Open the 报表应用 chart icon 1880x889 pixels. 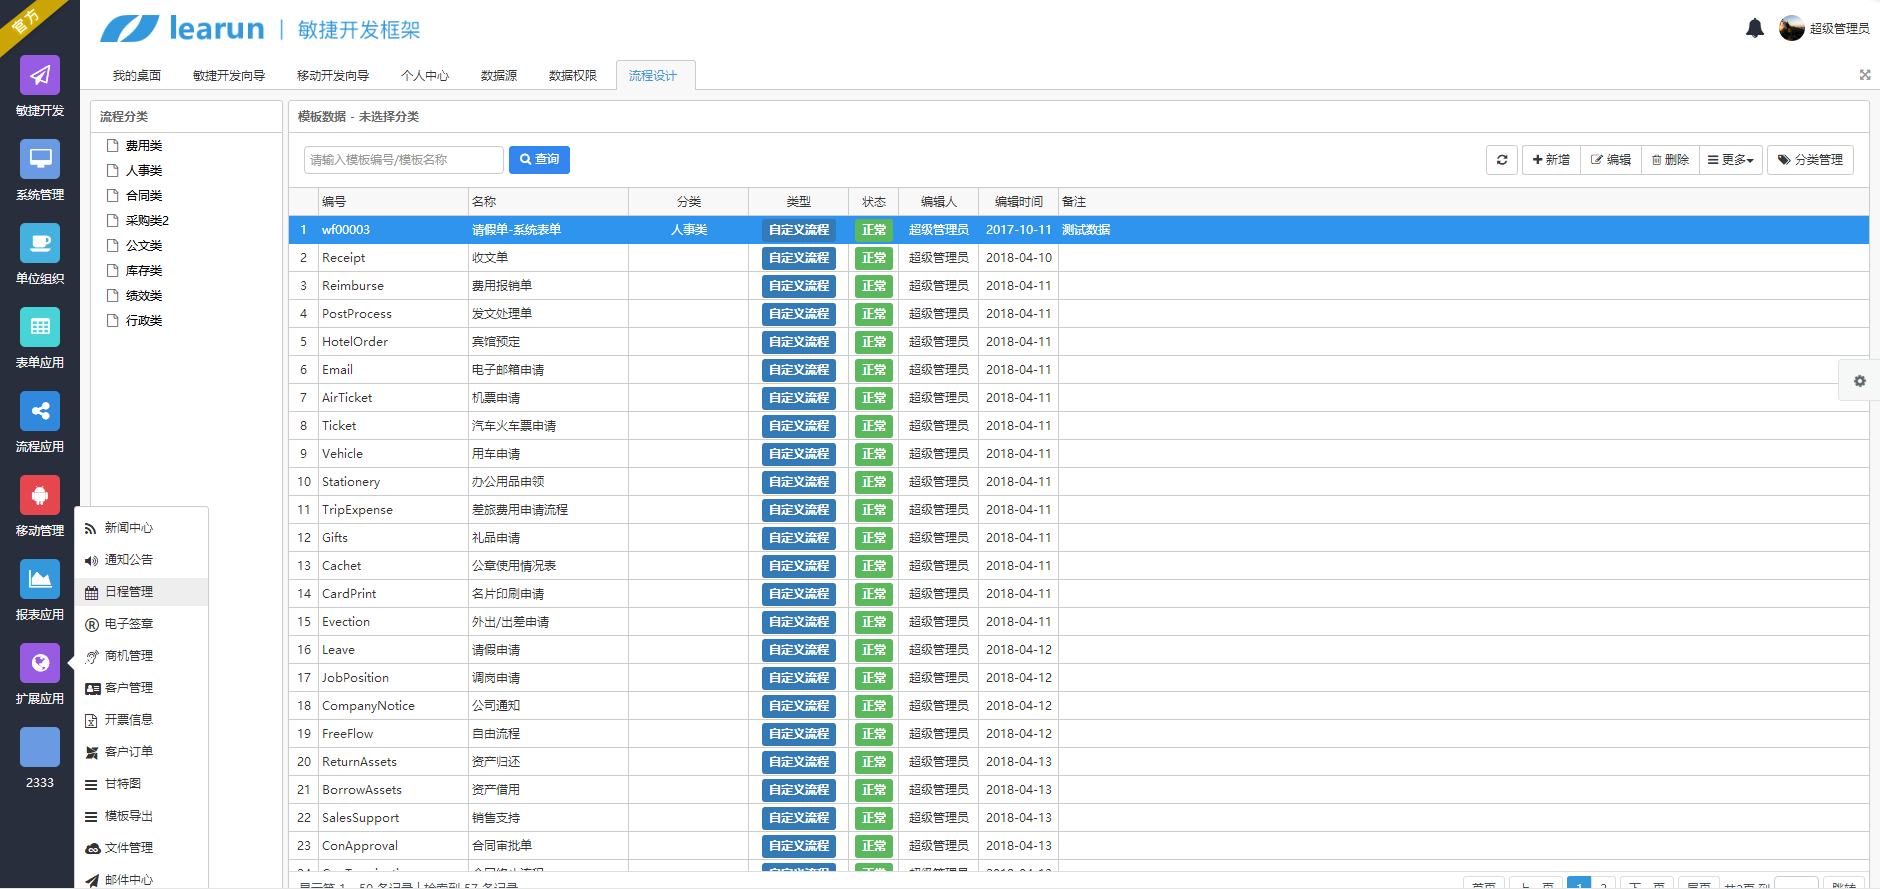(40, 579)
